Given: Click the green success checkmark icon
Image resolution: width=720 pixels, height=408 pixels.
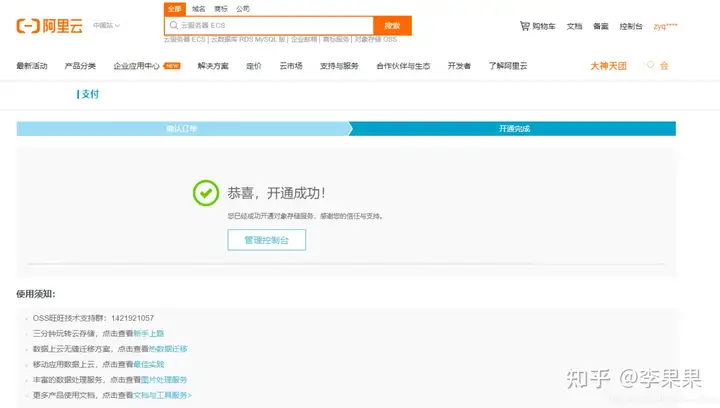Looking at the screenshot, I should [206, 193].
